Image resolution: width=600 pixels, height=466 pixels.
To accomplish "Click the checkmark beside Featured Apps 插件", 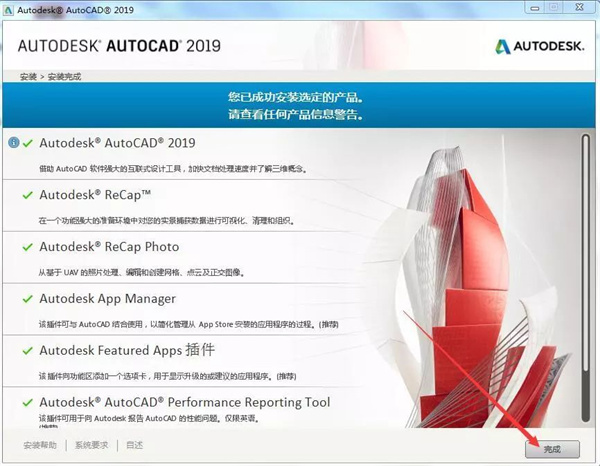I will [x=28, y=351].
